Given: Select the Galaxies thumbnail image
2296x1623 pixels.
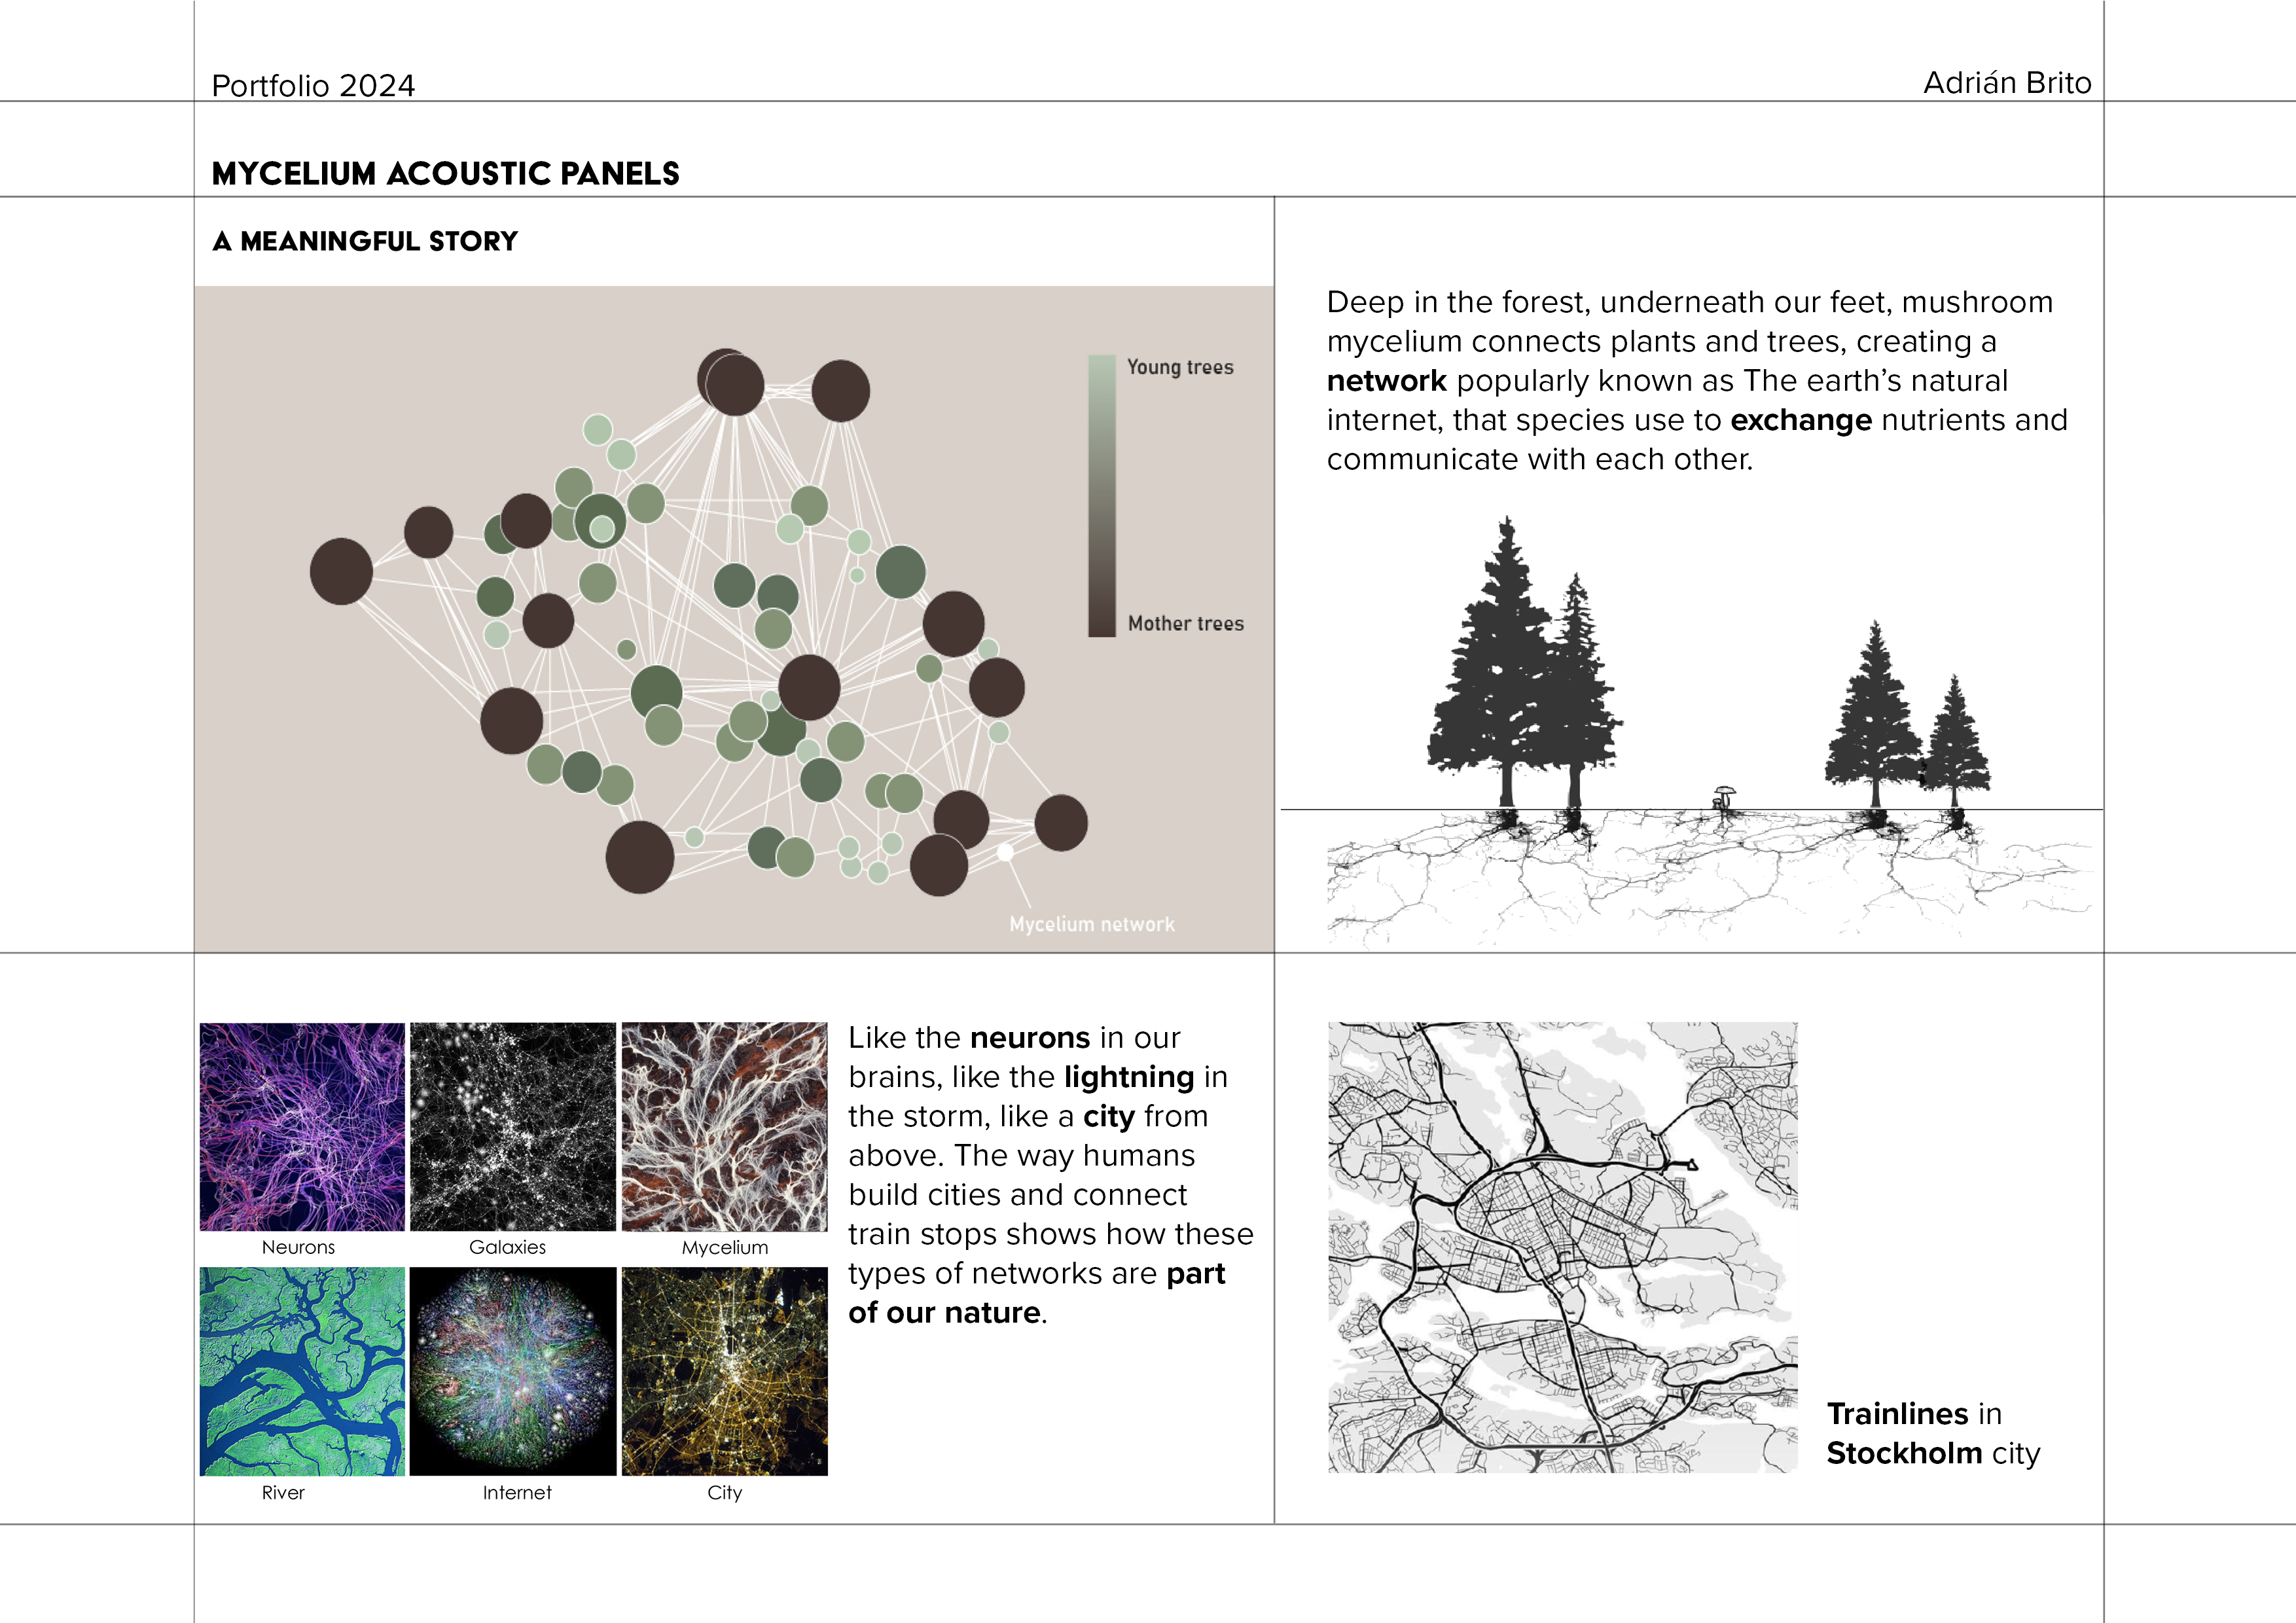Looking at the screenshot, I should 513,1126.
